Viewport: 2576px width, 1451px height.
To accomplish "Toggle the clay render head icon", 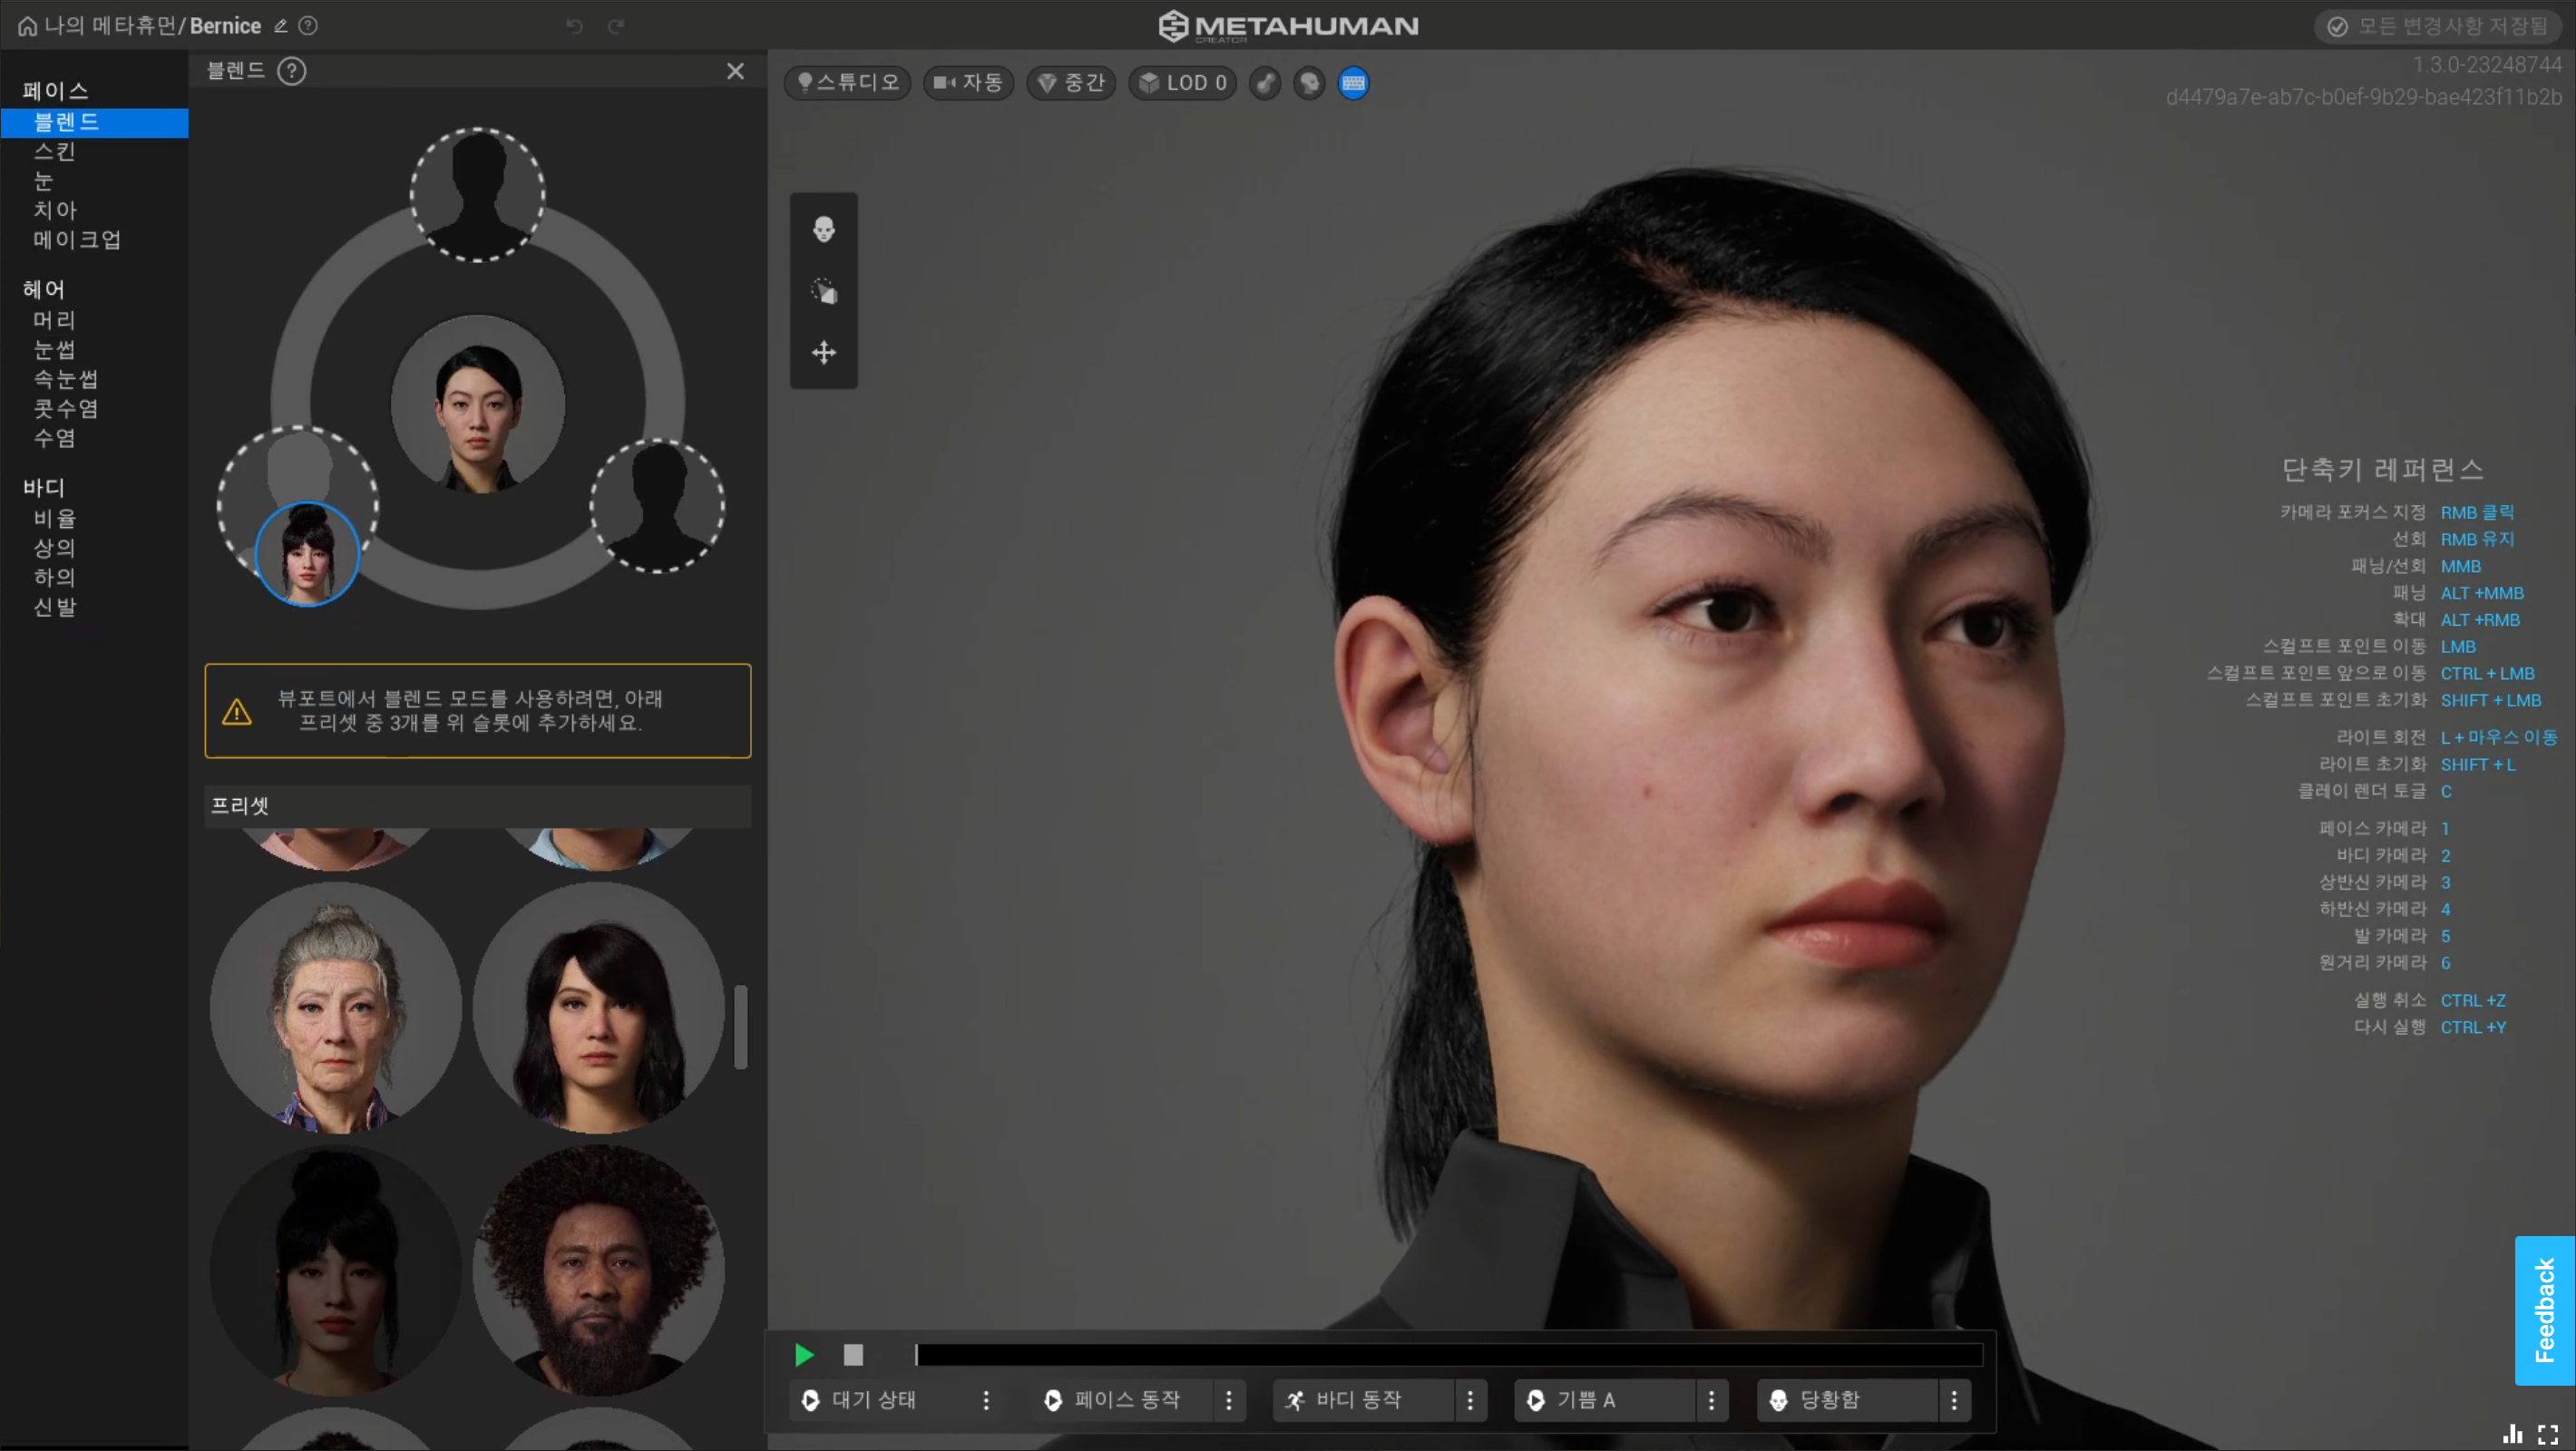I will pyautogui.click(x=1309, y=83).
